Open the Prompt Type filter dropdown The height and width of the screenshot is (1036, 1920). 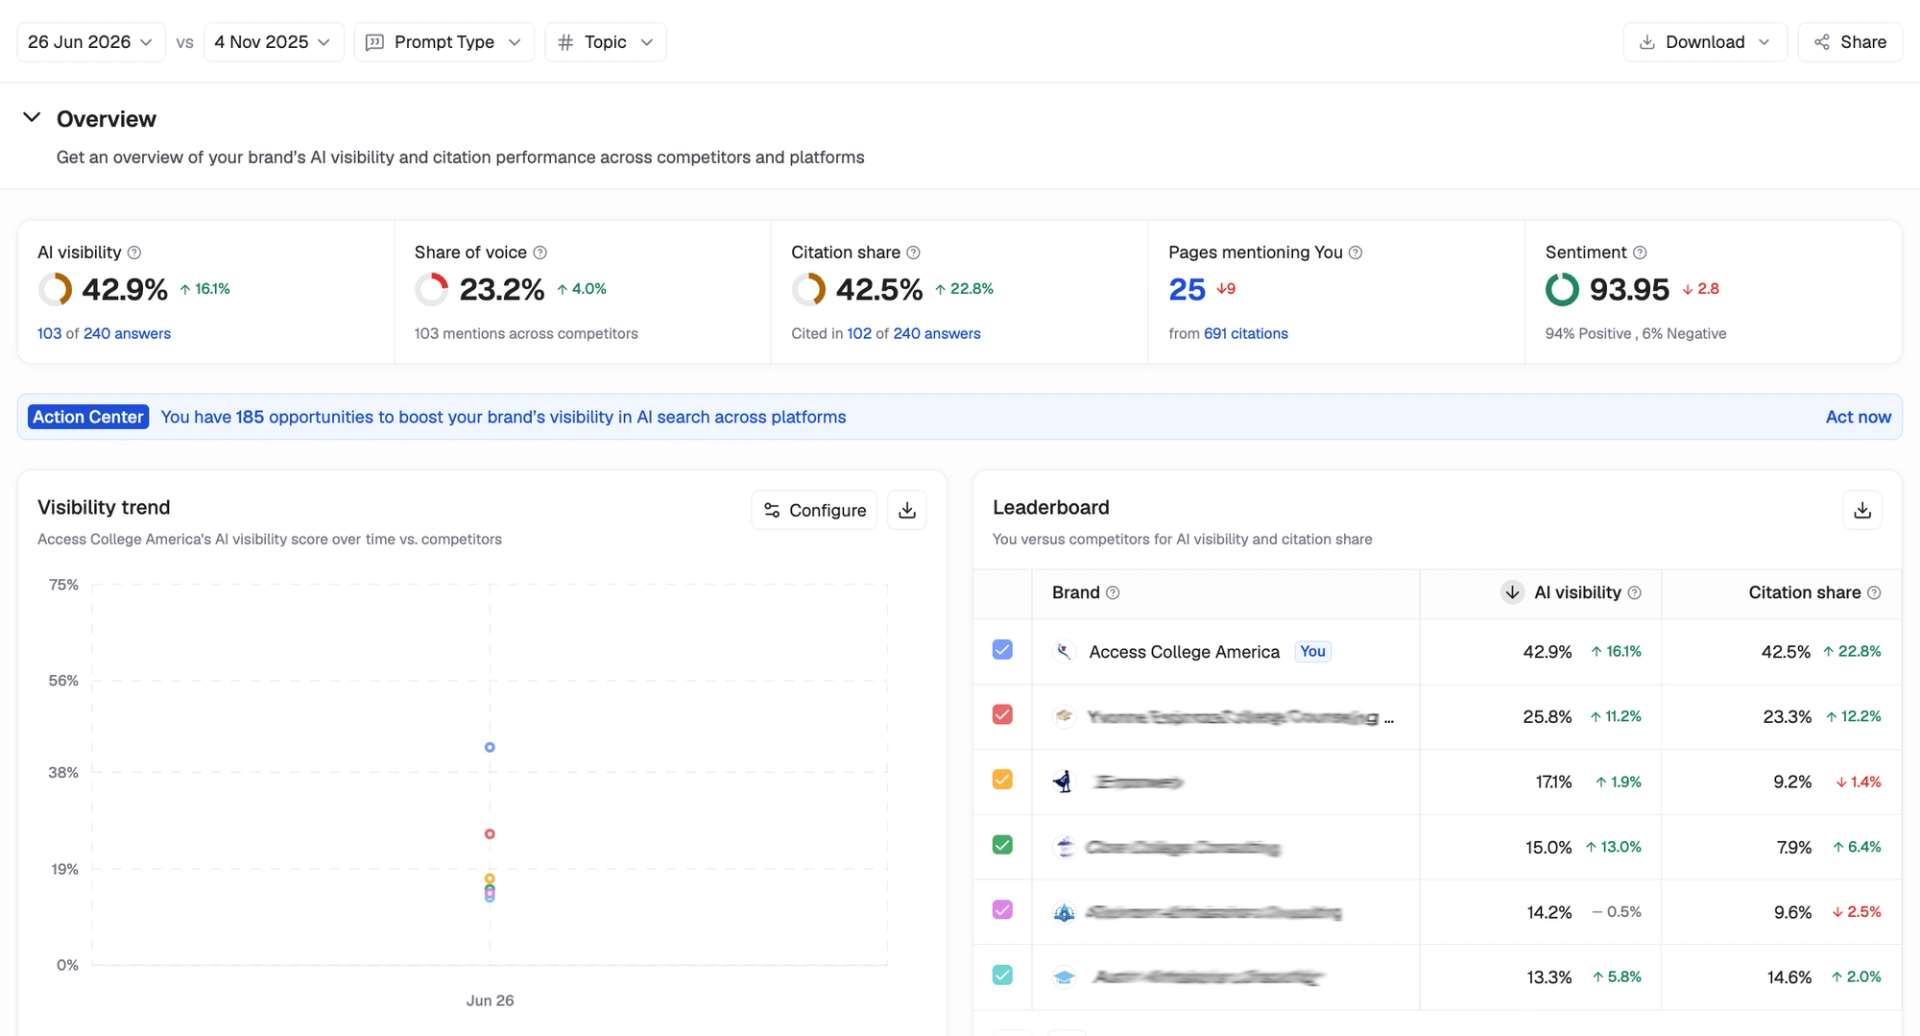(444, 42)
